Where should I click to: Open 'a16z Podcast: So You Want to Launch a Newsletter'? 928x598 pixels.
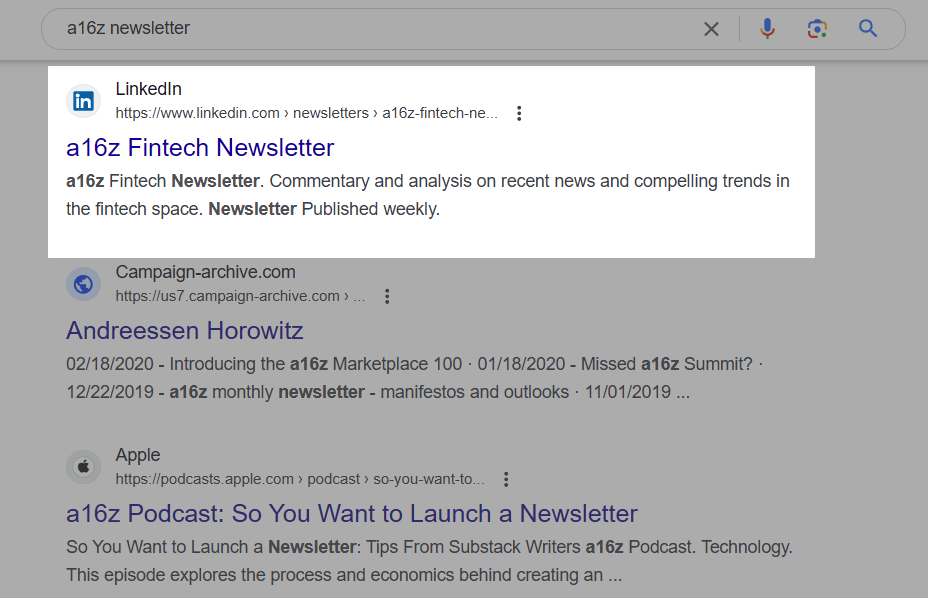click(352, 513)
